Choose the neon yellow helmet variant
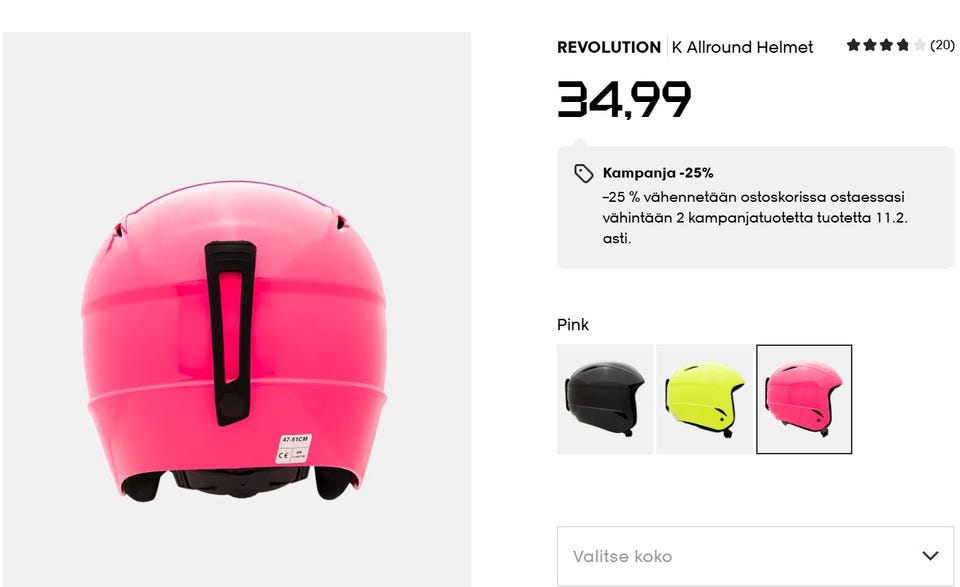 coord(705,399)
